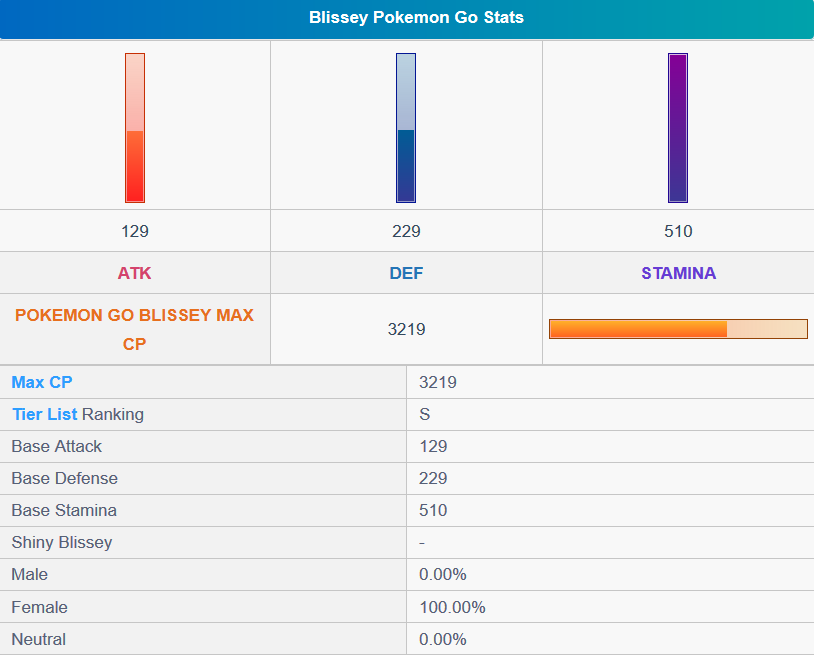Select 3219 beside the orange bar
This screenshot has height=655, width=814.
point(406,329)
